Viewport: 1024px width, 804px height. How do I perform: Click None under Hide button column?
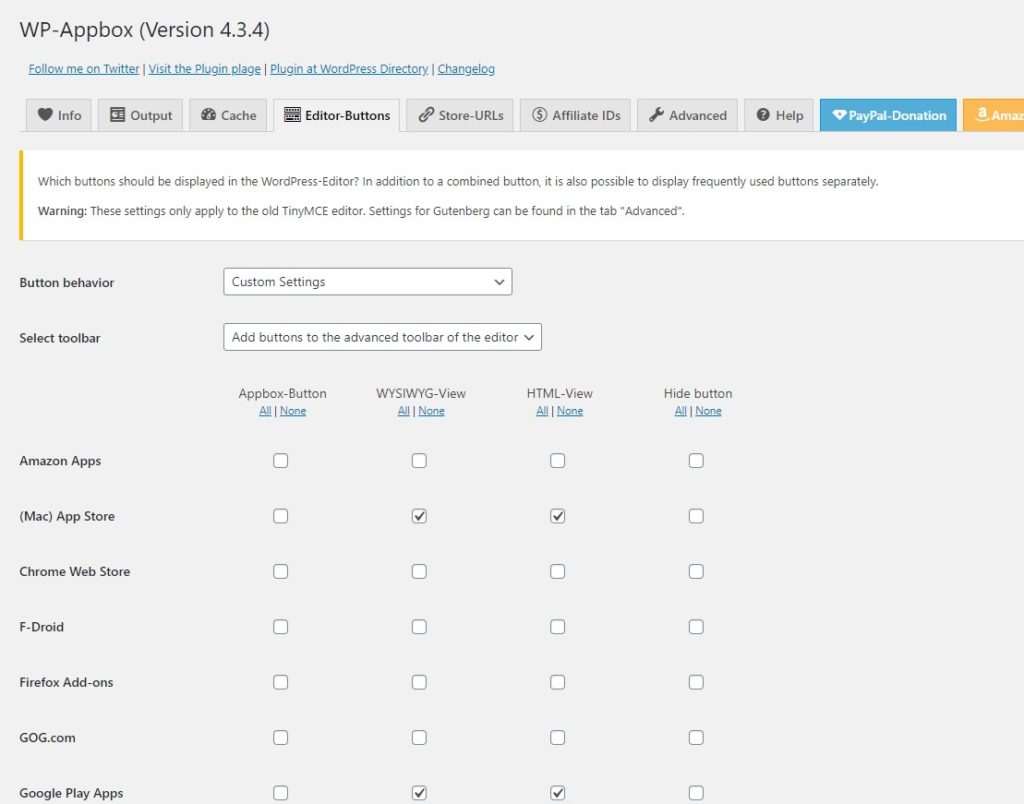click(x=708, y=411)
